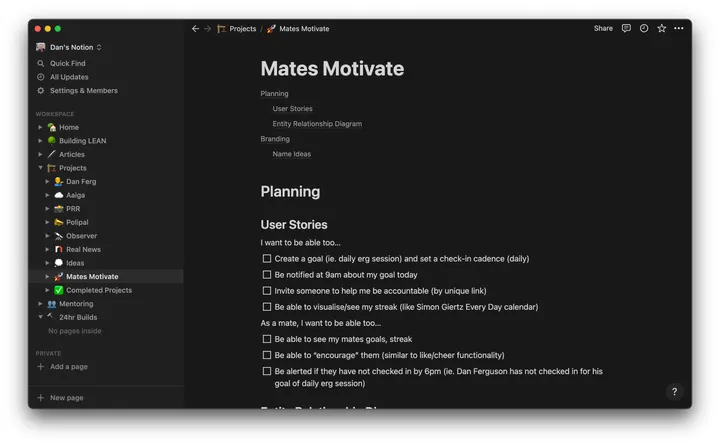Click the PRR page icon

pyautogui.click(x=58, y=209)
